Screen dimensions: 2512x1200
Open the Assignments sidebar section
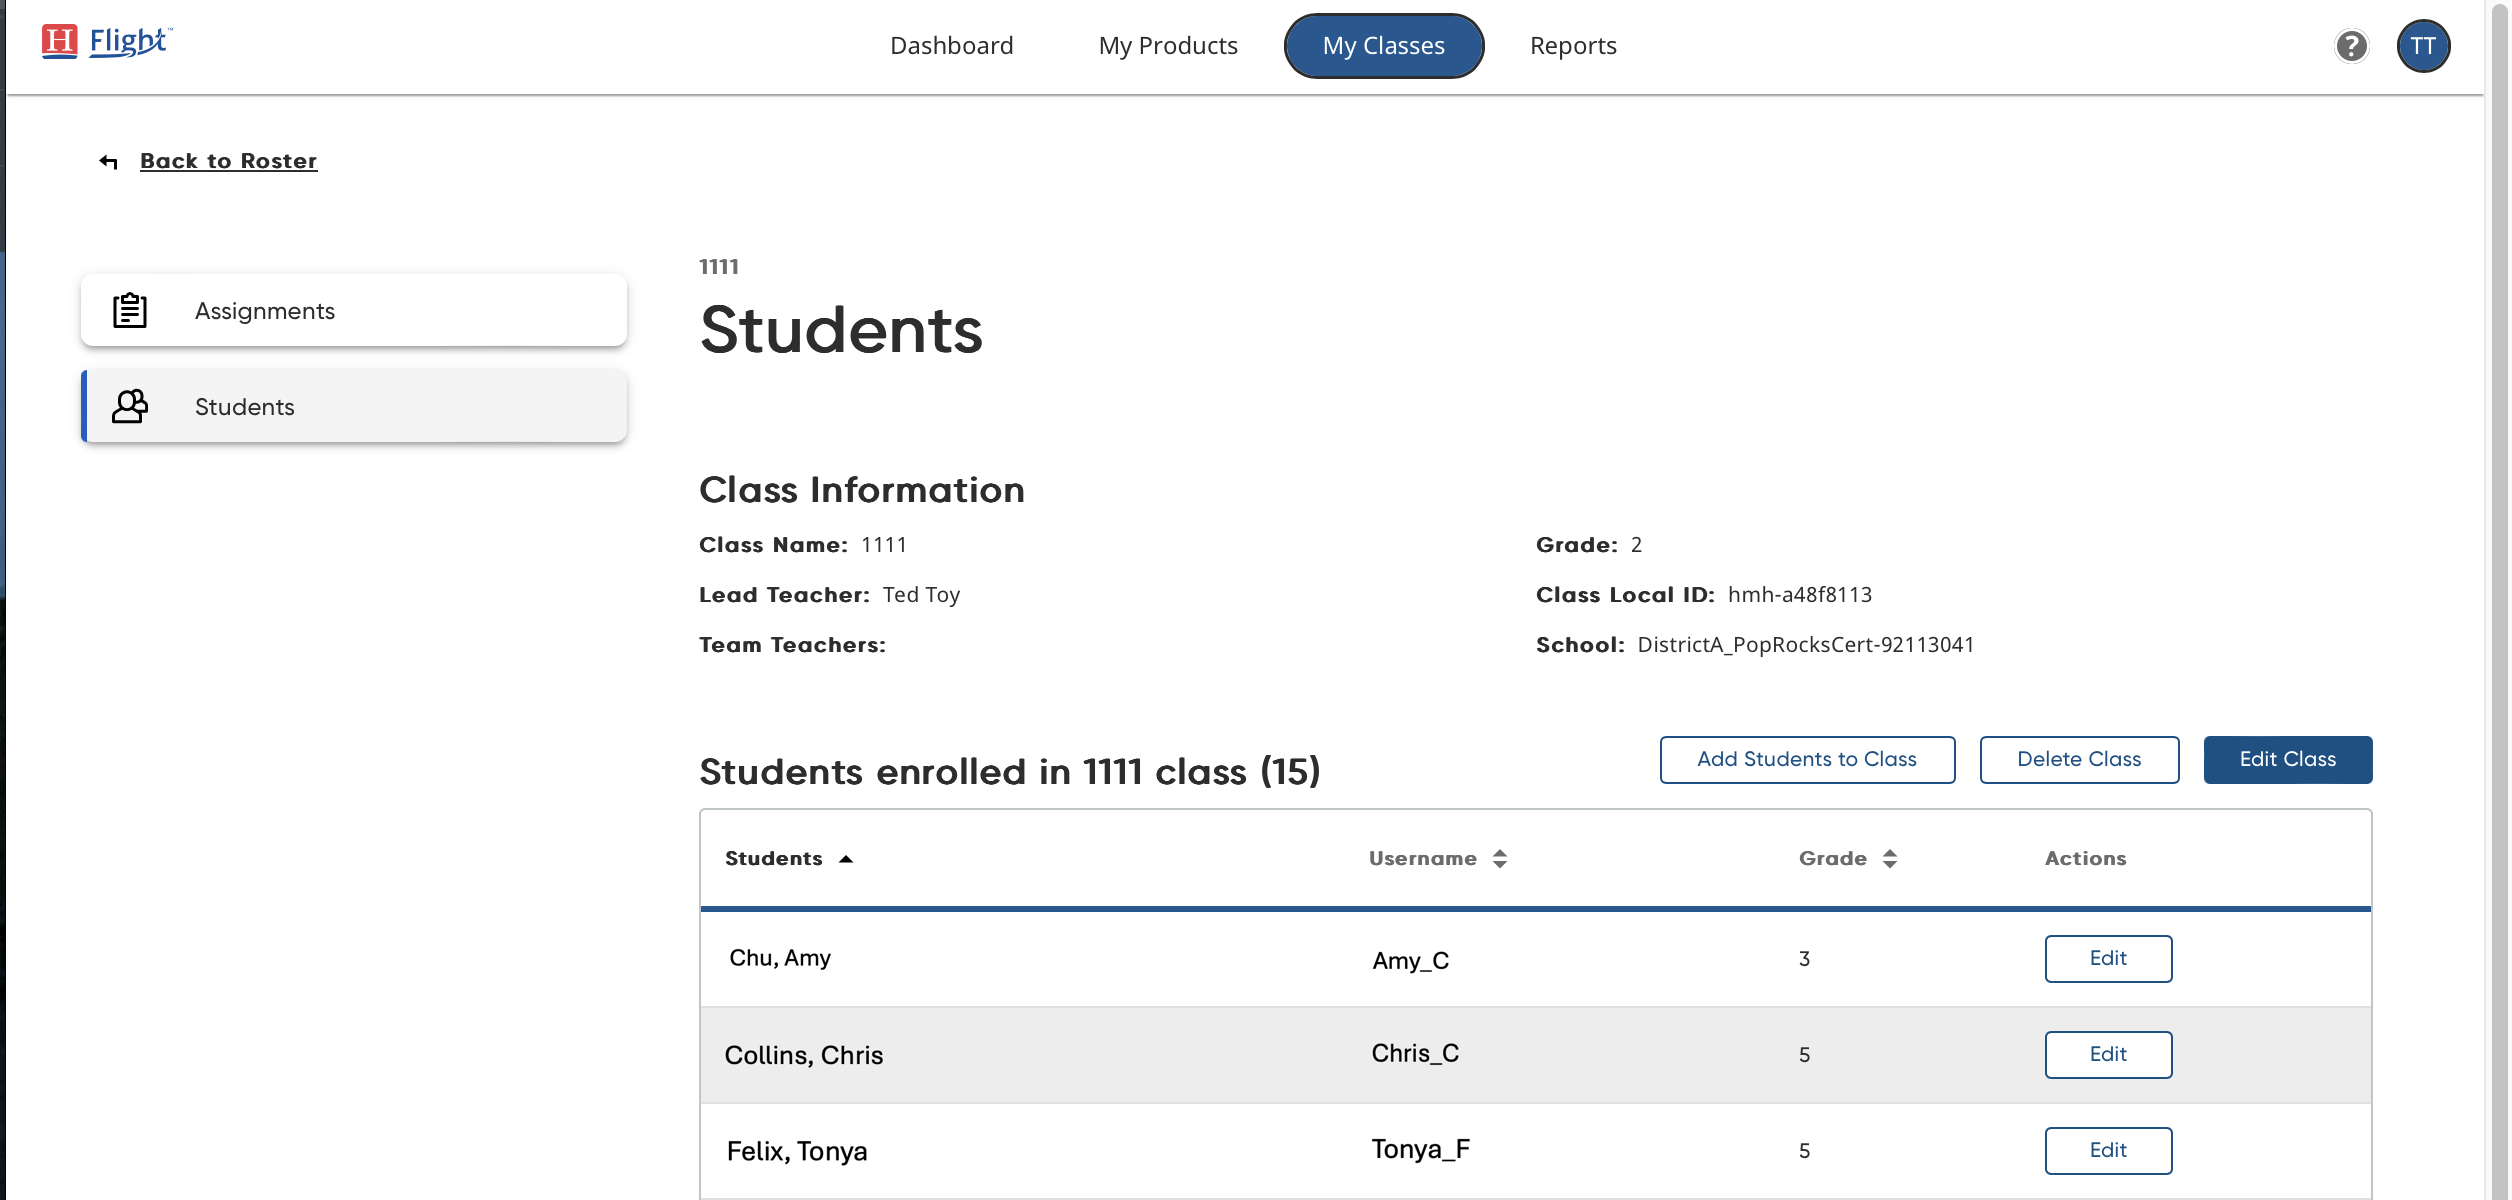[264, 310]
